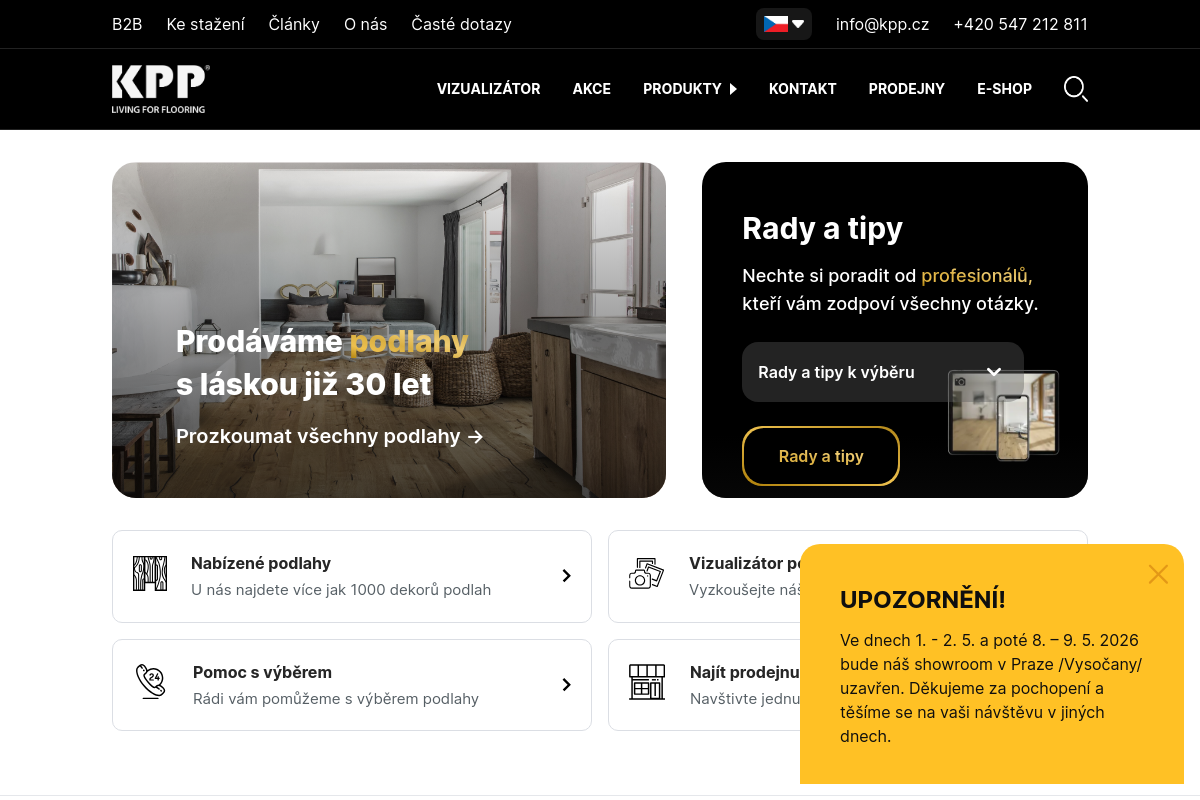Image resolution: width=1200 pixels, height=800 pixels.
Task: Open the language selector dropdown arrow
Action: (x=798, y=24)
